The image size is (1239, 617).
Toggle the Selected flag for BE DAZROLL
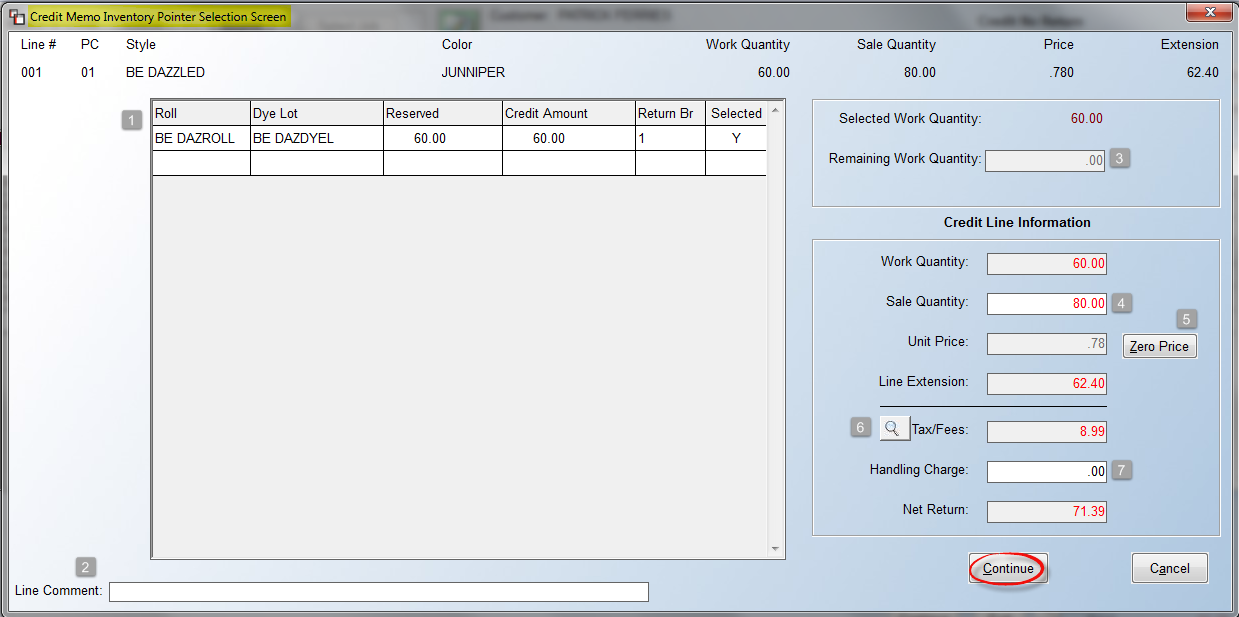click(736, 138)
